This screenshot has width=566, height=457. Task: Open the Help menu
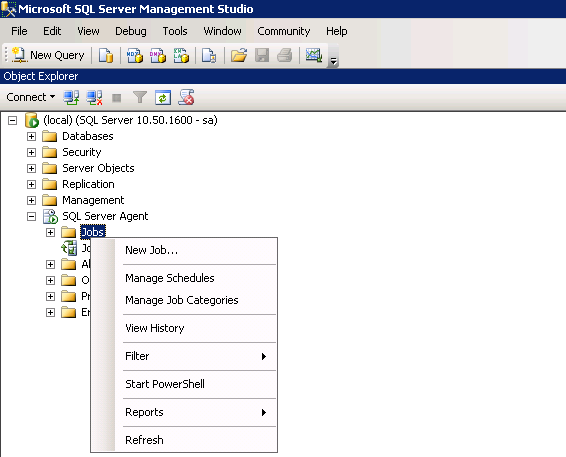[337, 31]
